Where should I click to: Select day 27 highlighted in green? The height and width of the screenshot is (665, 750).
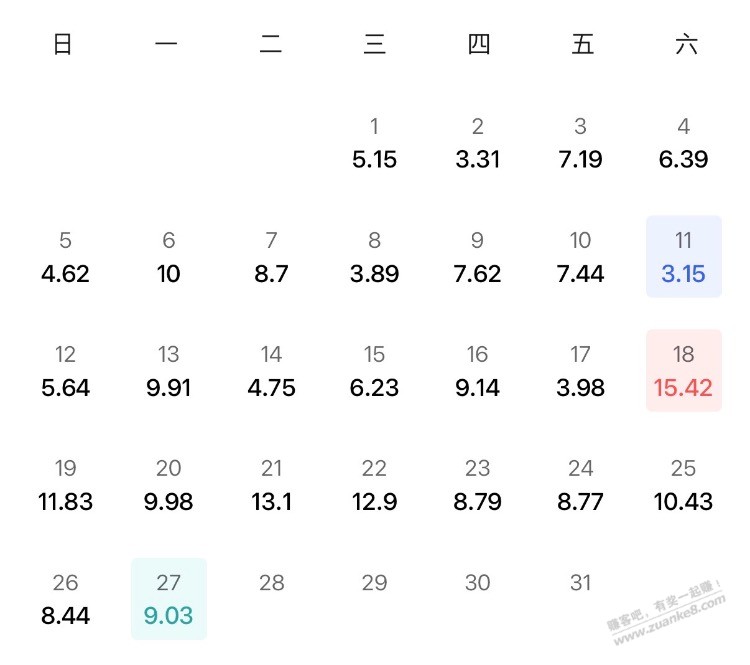(x=168, y=598)
